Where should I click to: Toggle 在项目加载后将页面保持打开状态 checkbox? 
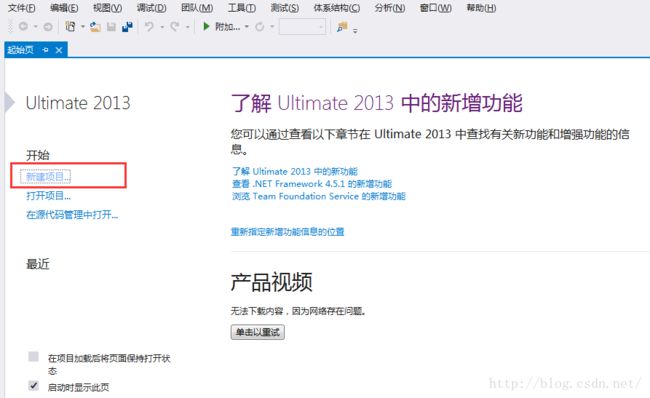click(34, 357)
